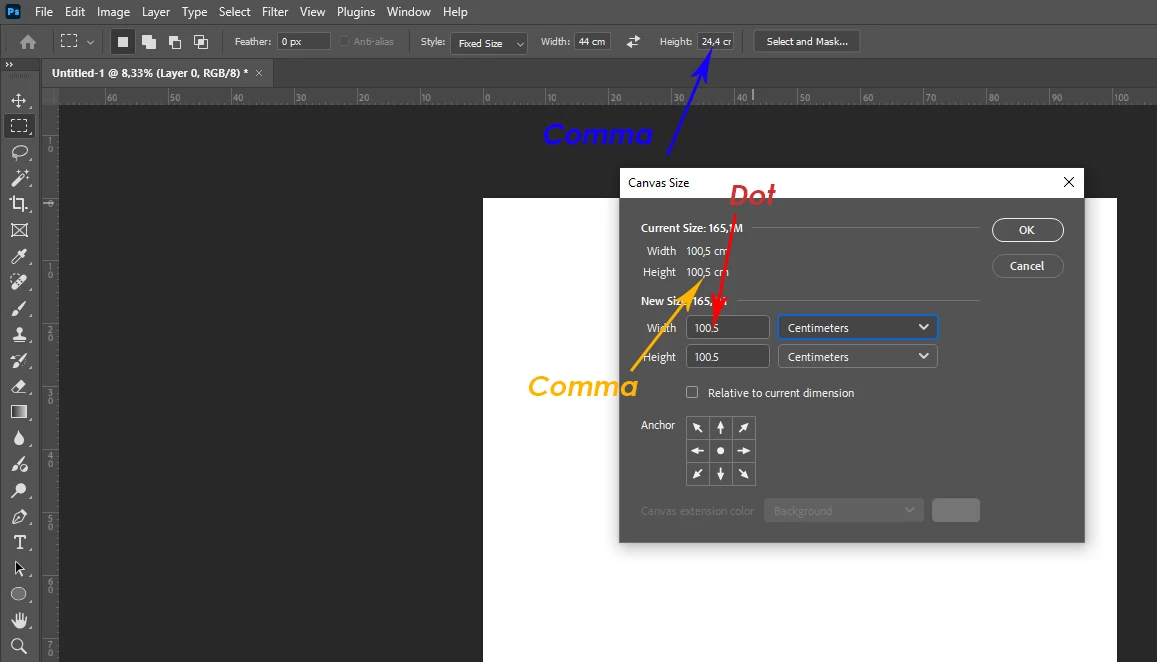Select the Horizontal Type tool

click(19, 542)
